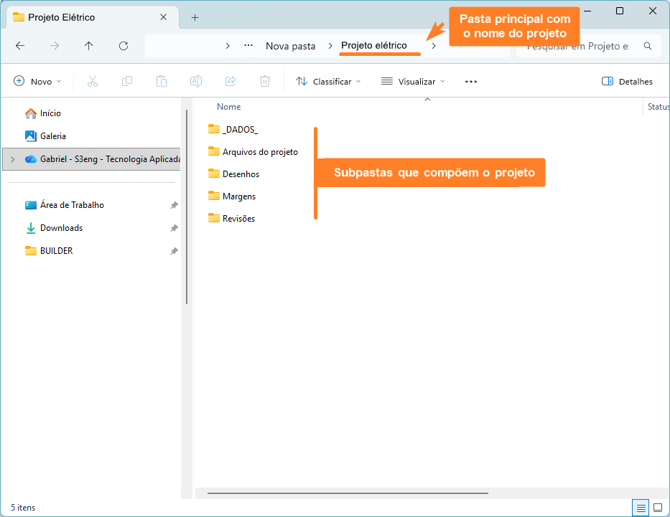Navigate to Nova pasta in breadcrumb
This screenshot has height=517, width=670.
click(x=290, y=46)
